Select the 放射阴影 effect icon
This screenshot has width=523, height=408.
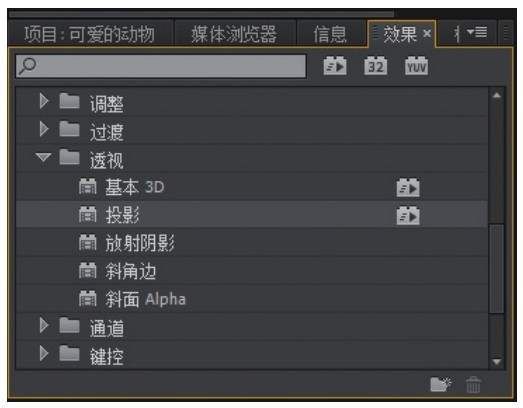88,243
